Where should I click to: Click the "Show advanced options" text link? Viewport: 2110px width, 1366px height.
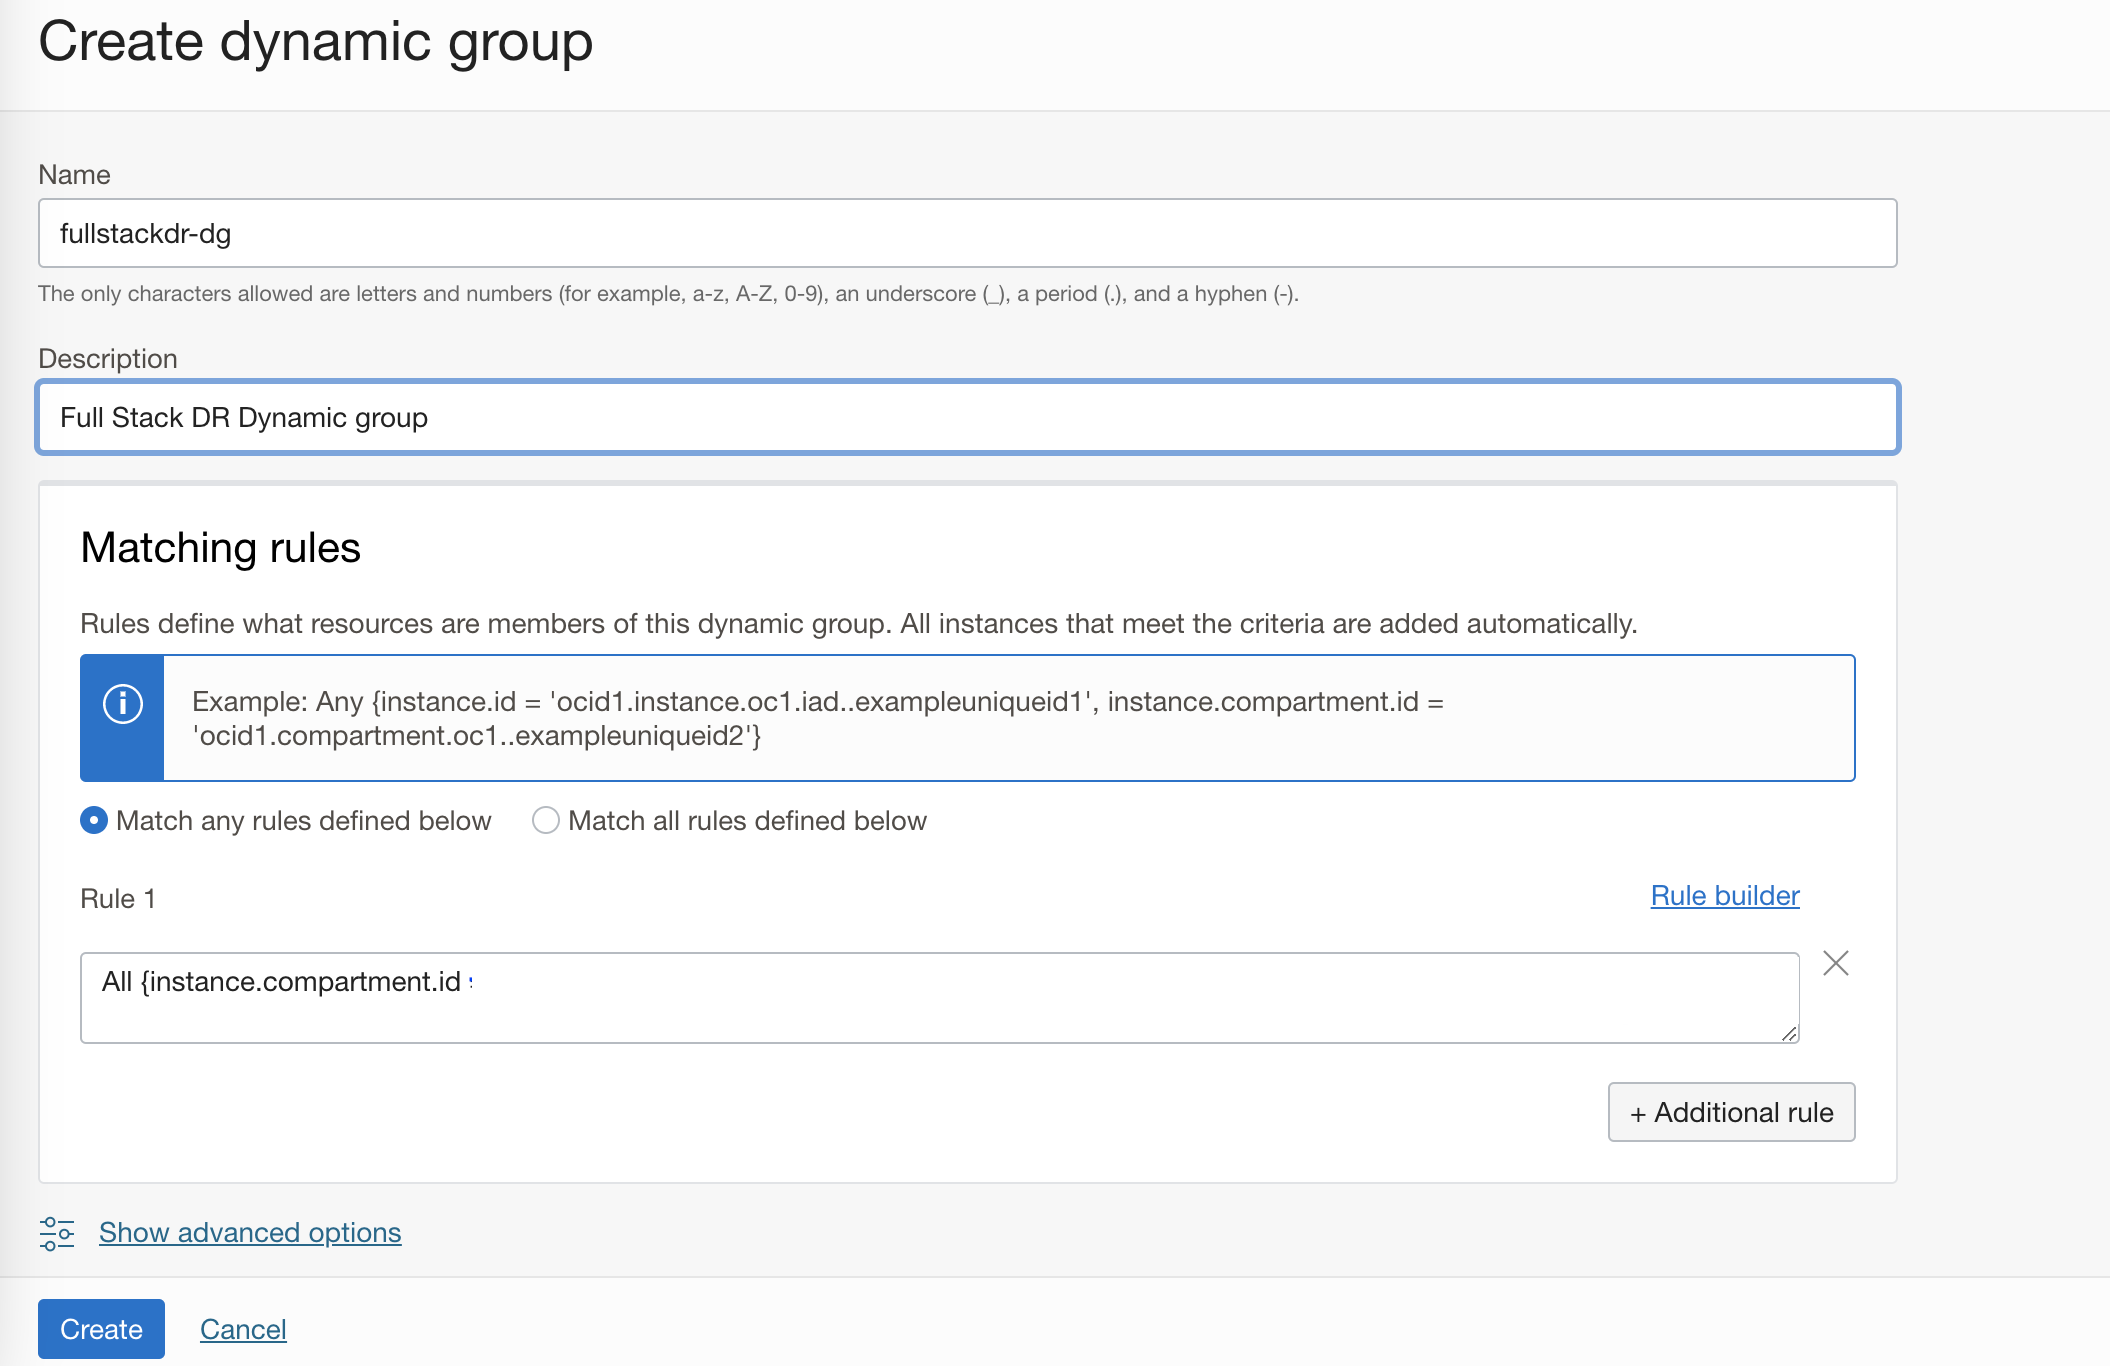point(249,1232)
